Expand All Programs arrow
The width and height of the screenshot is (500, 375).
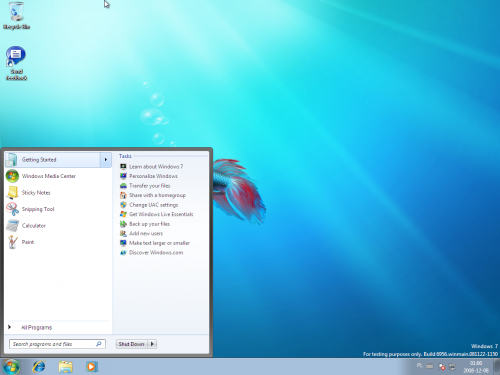coord(9,327)
